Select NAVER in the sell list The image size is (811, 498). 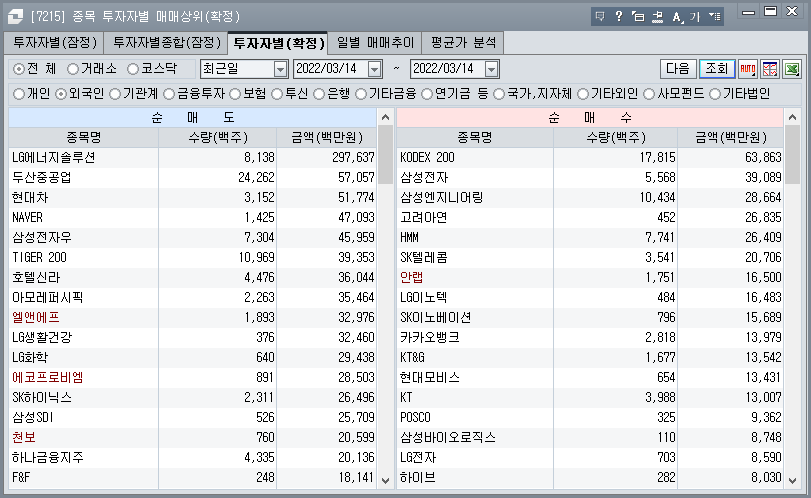[27, 218]
